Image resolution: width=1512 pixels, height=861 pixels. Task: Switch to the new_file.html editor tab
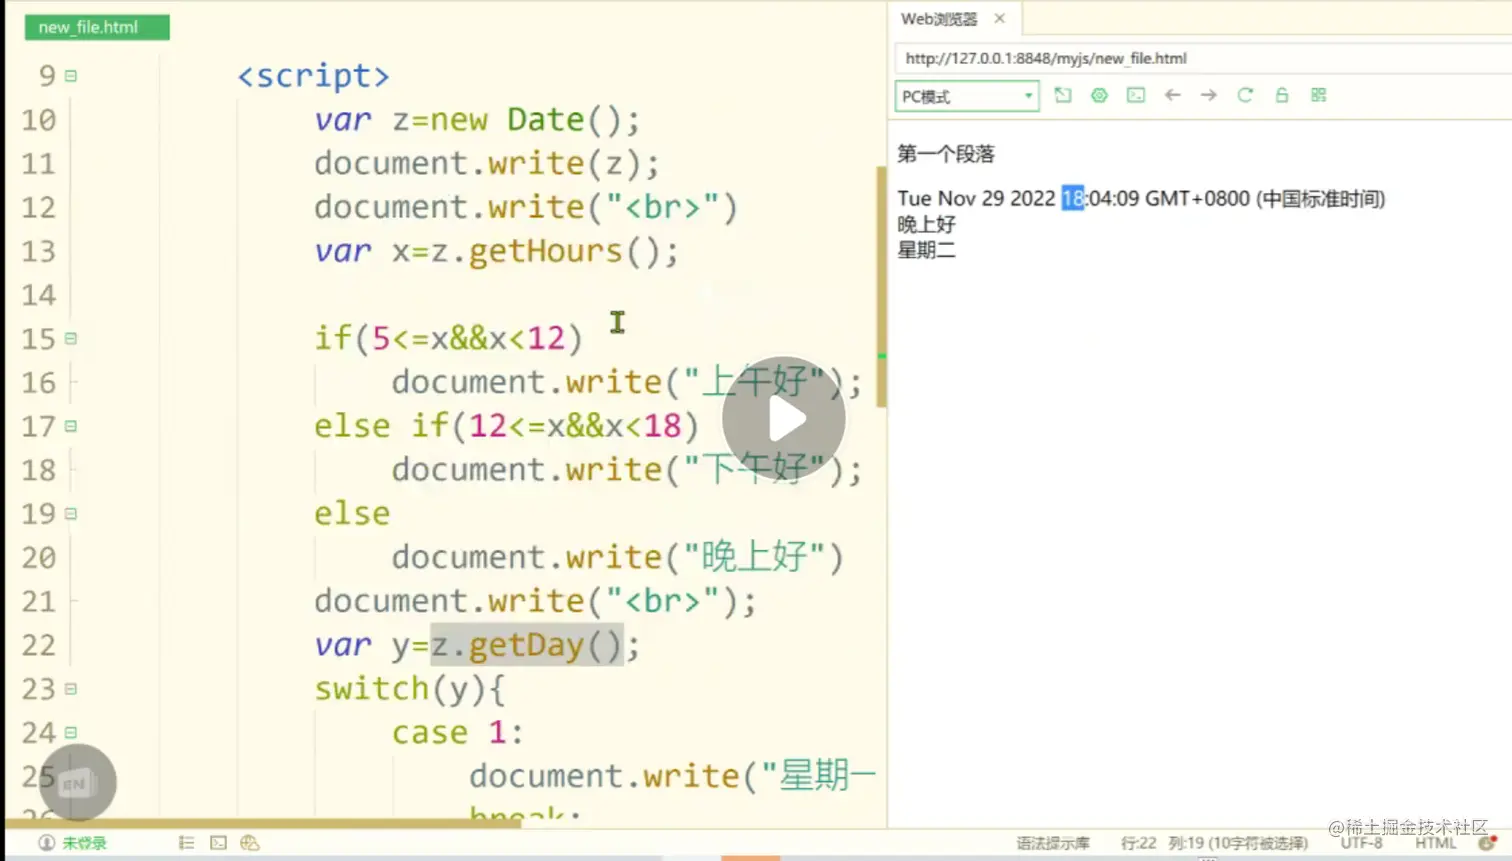click(97, 27)
